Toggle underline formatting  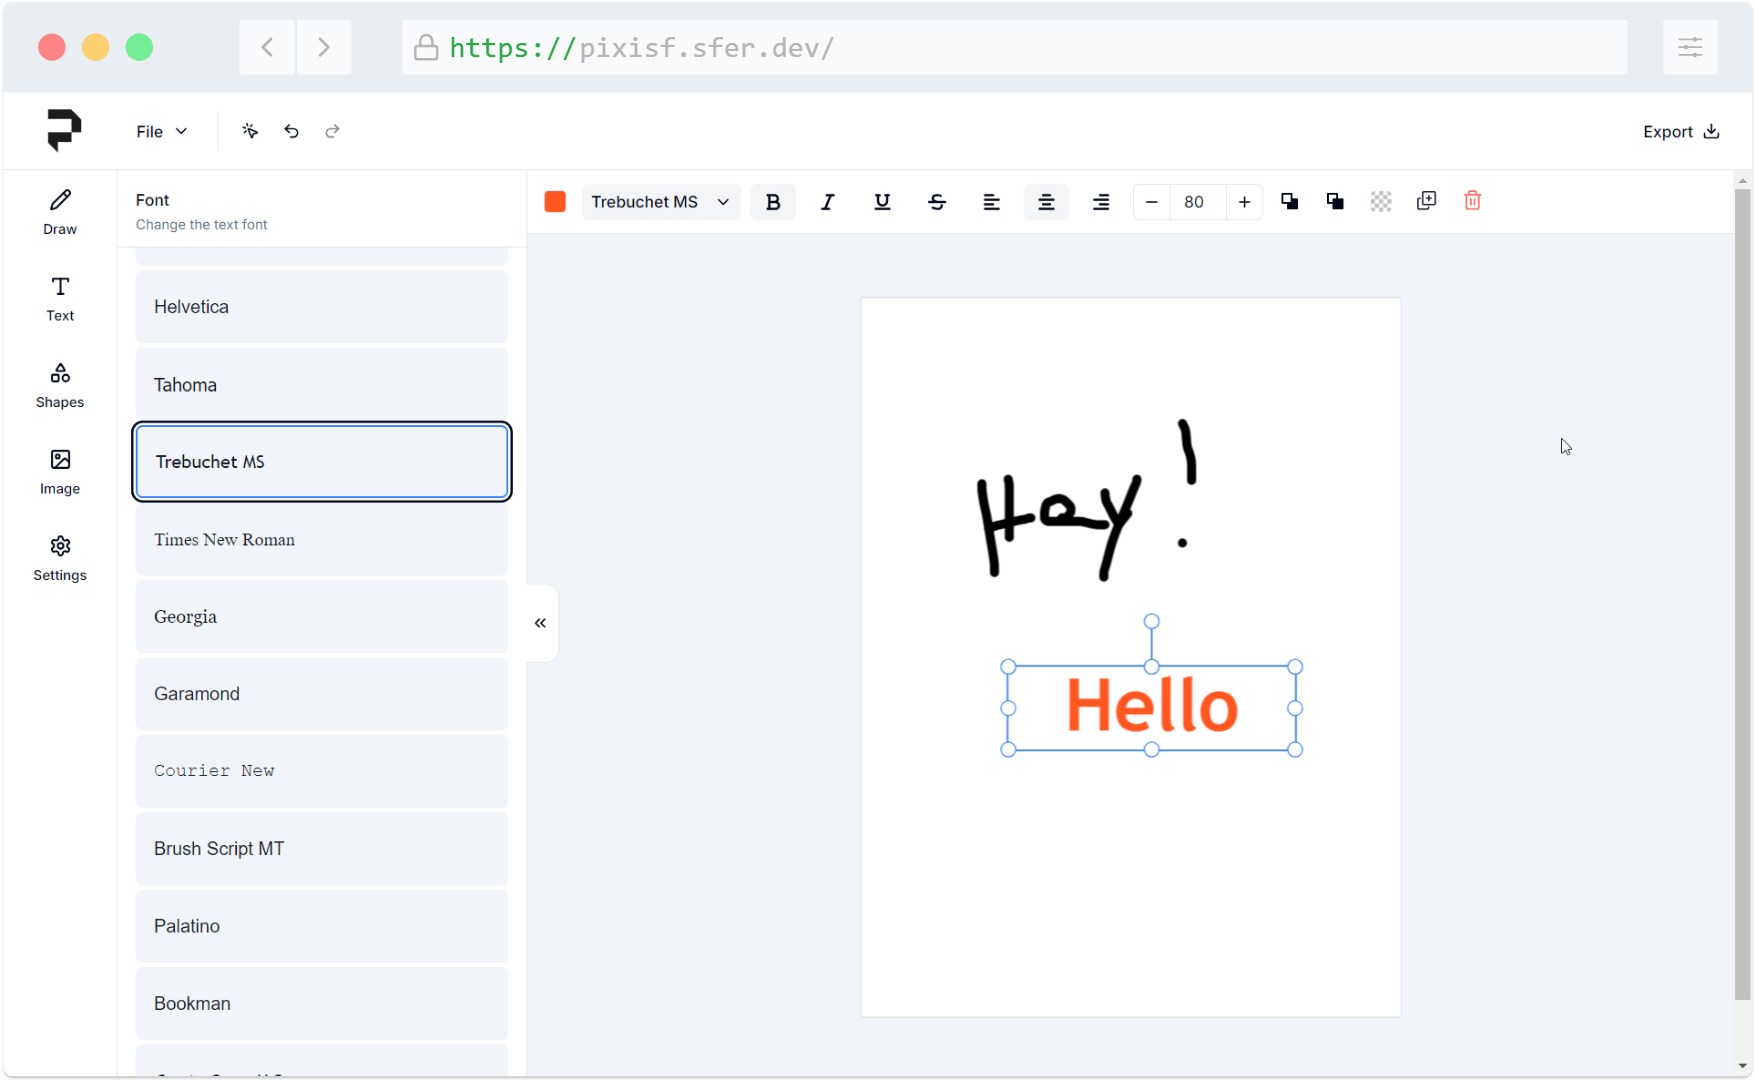882,202
